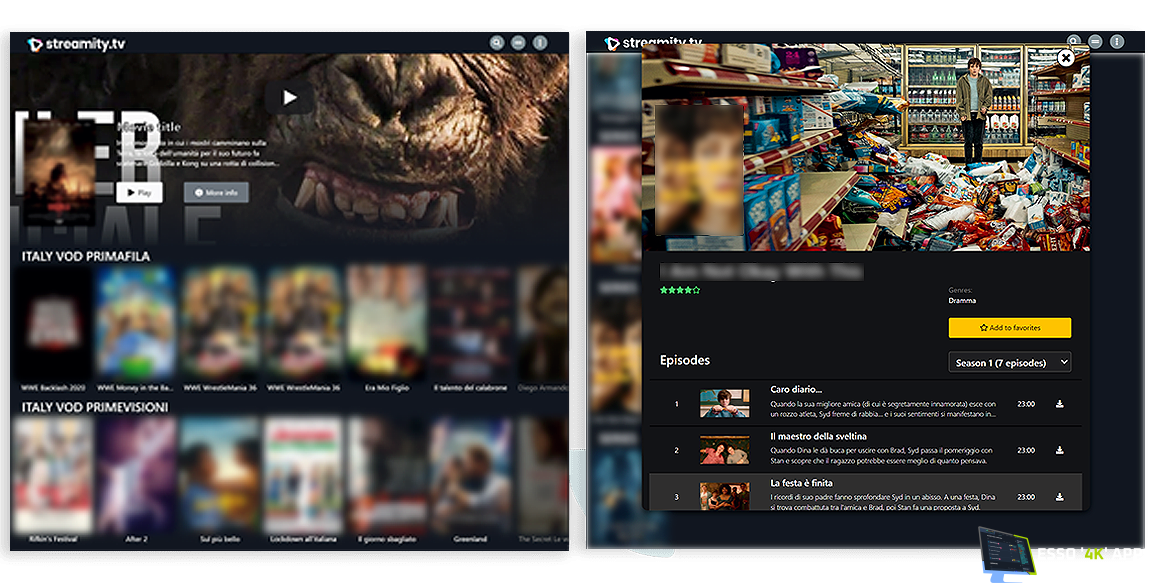This screenshot has width=1152, height=583.
Task: Expand the Season 1 (7 episodes) dropdown
Action: tap(1009, 362)
